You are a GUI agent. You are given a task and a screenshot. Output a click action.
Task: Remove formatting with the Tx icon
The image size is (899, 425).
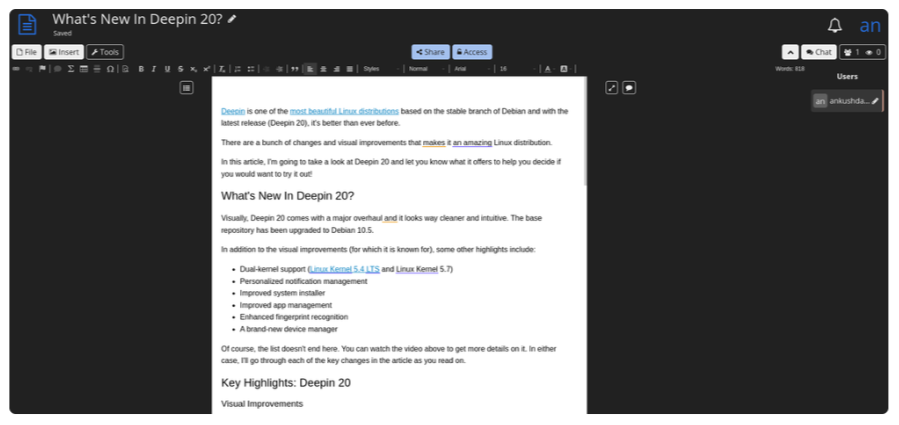(x=222, y=69)
